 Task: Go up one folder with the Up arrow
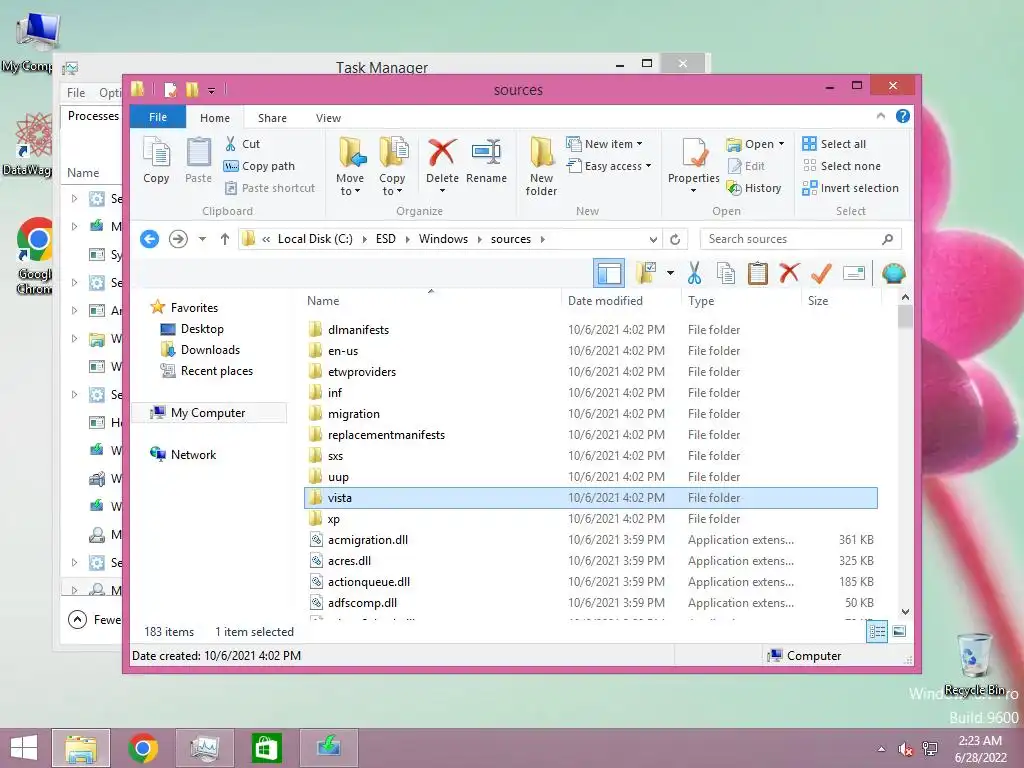225,239
